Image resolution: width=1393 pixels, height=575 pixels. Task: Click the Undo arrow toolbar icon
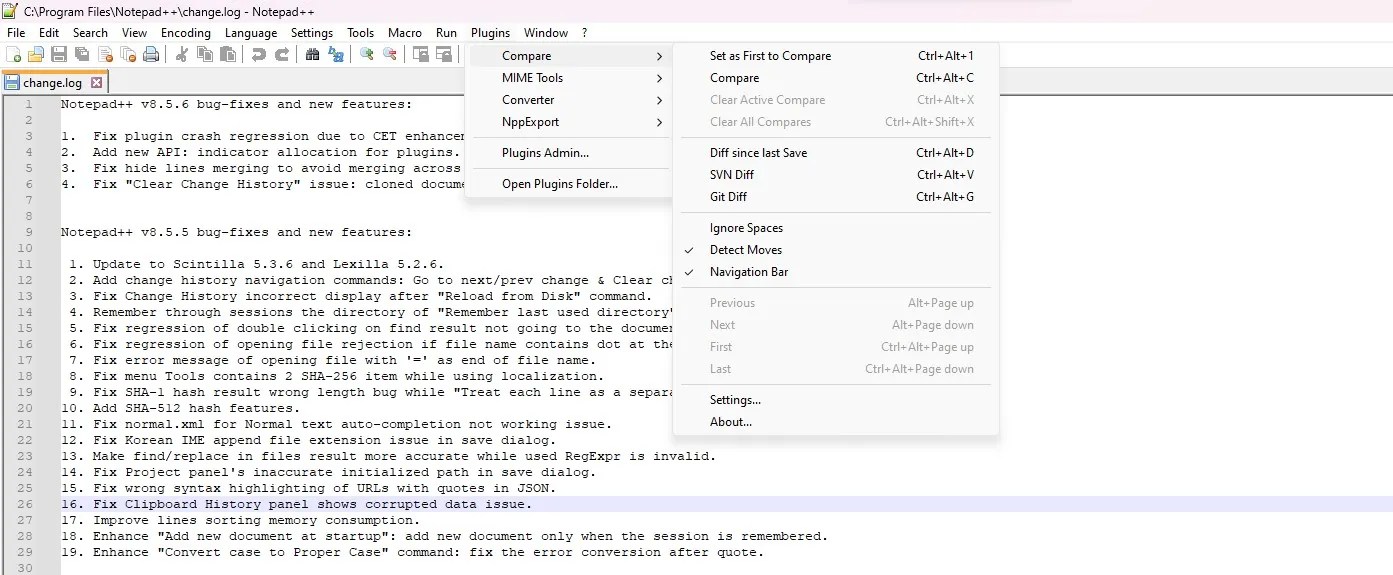tap(259, 54)
